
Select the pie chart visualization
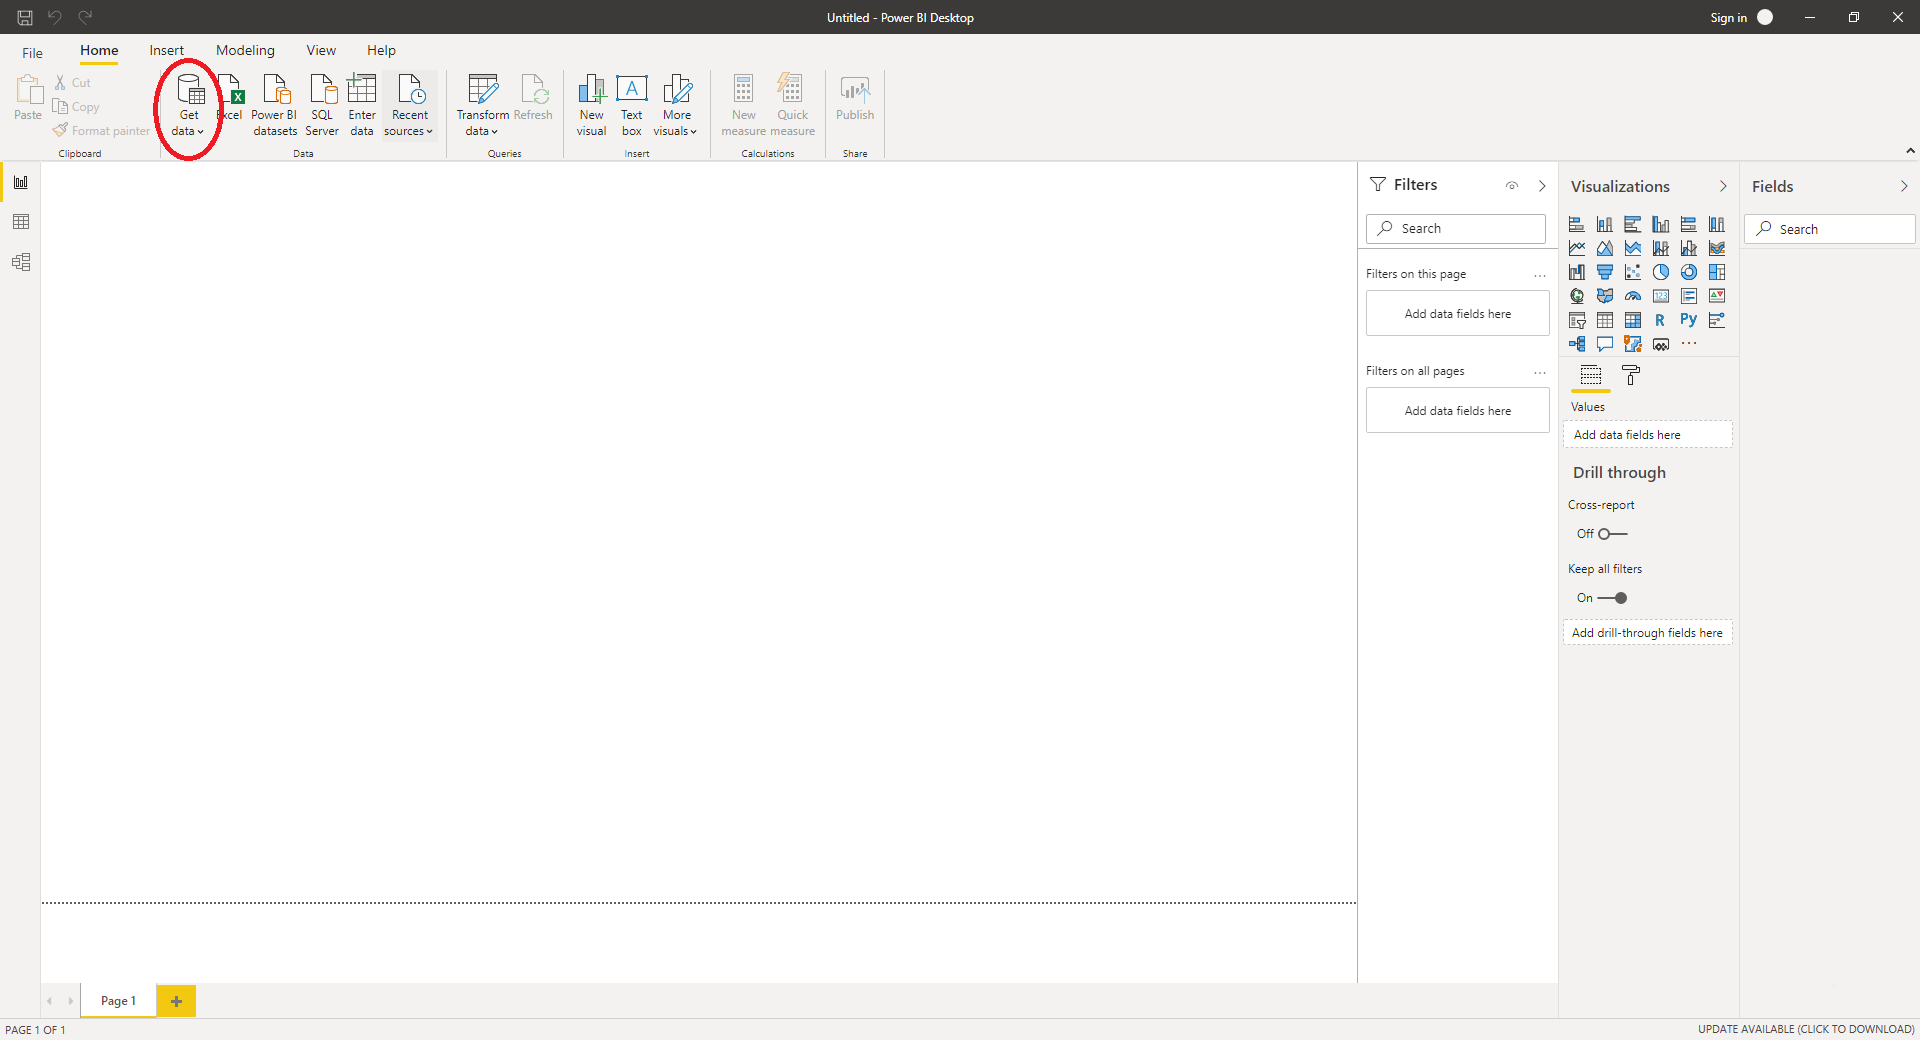[x=1661, y=272]
